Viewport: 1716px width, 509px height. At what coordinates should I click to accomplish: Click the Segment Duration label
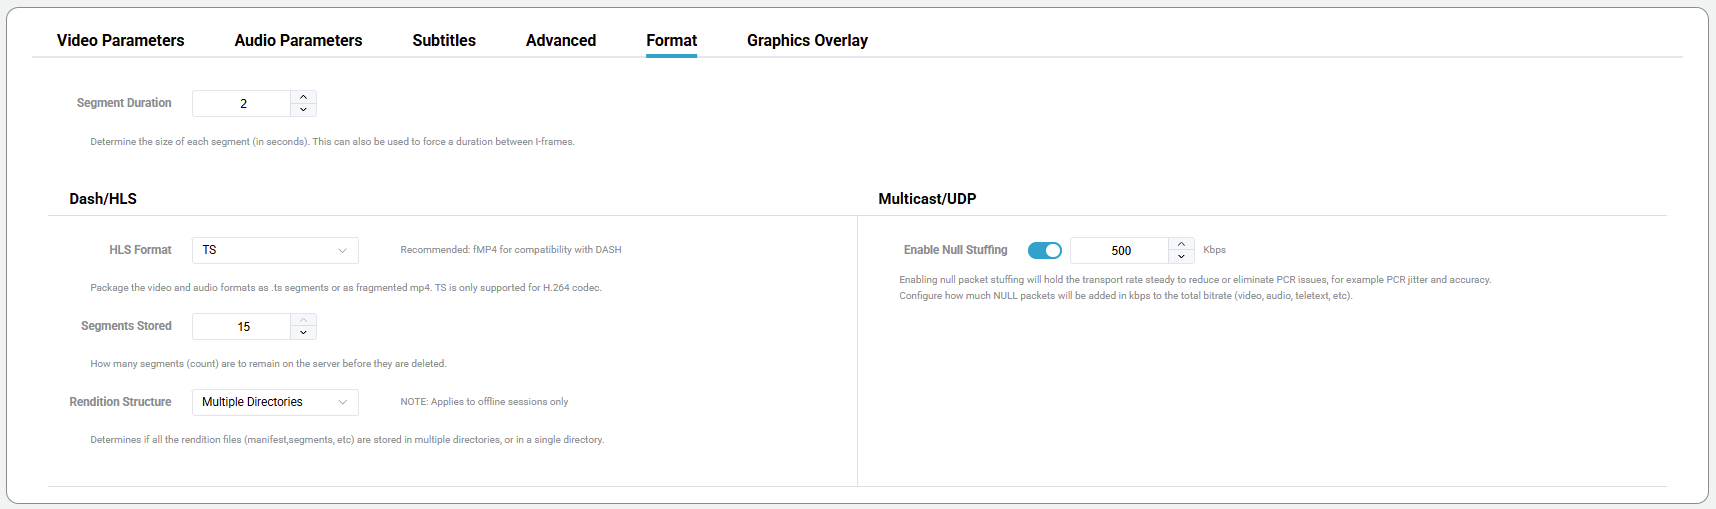click(124, 103)
